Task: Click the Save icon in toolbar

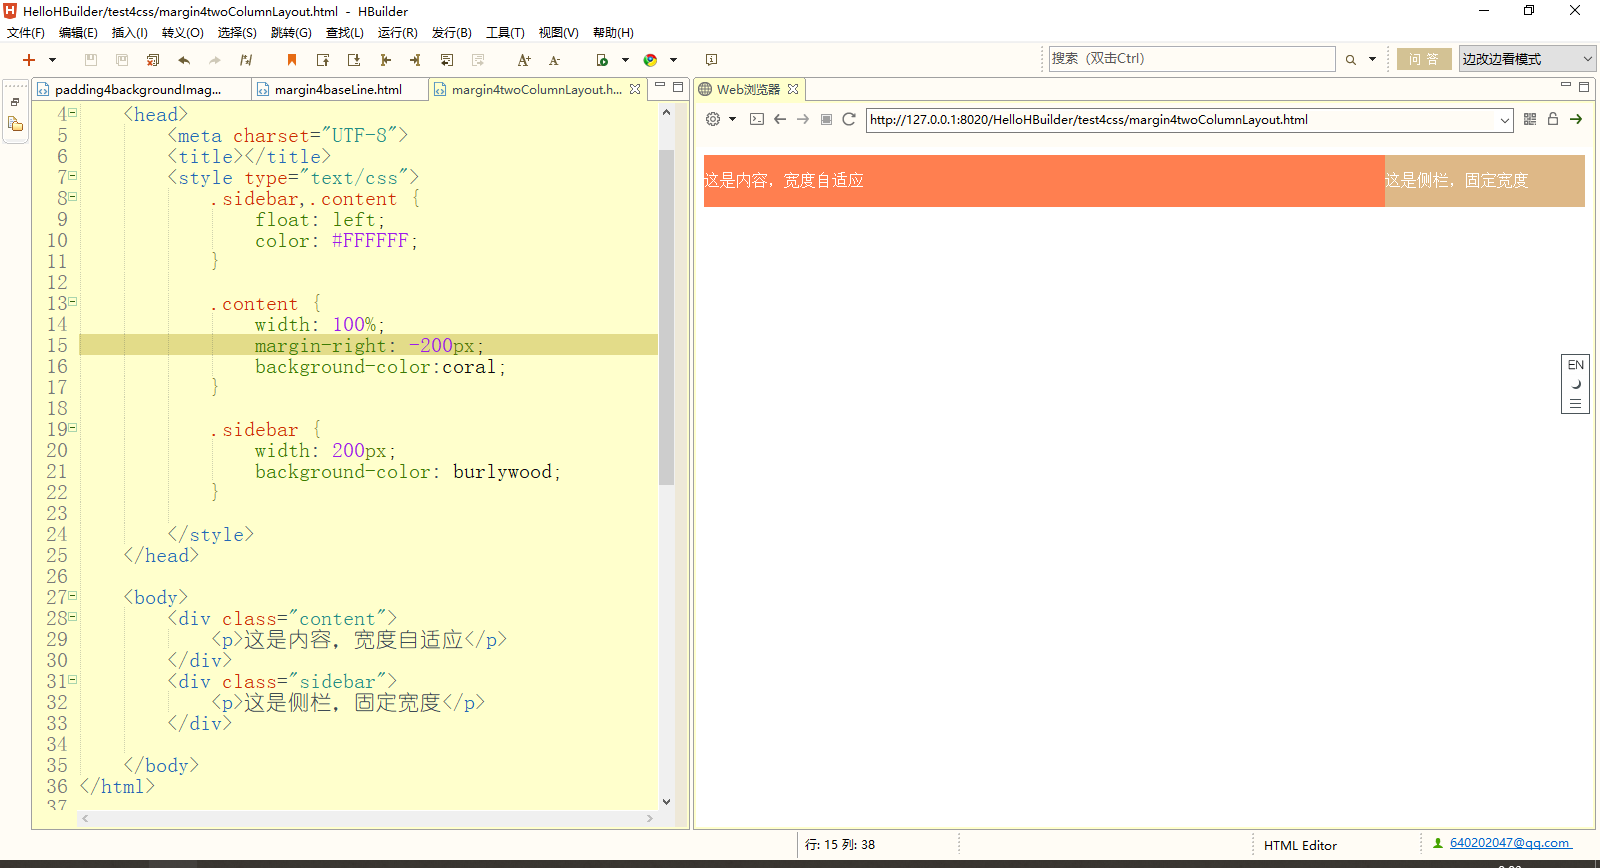Action: click(x=91, y=60)
